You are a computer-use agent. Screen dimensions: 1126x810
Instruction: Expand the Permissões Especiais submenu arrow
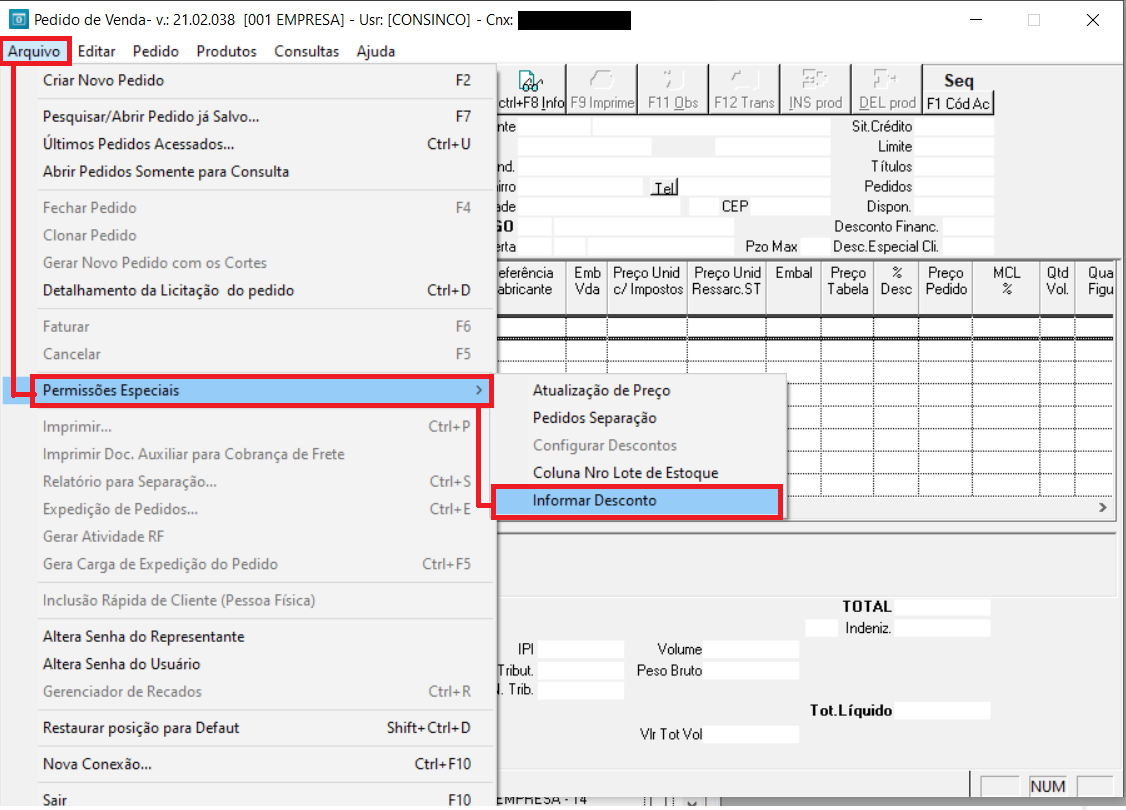pos(478,390)
